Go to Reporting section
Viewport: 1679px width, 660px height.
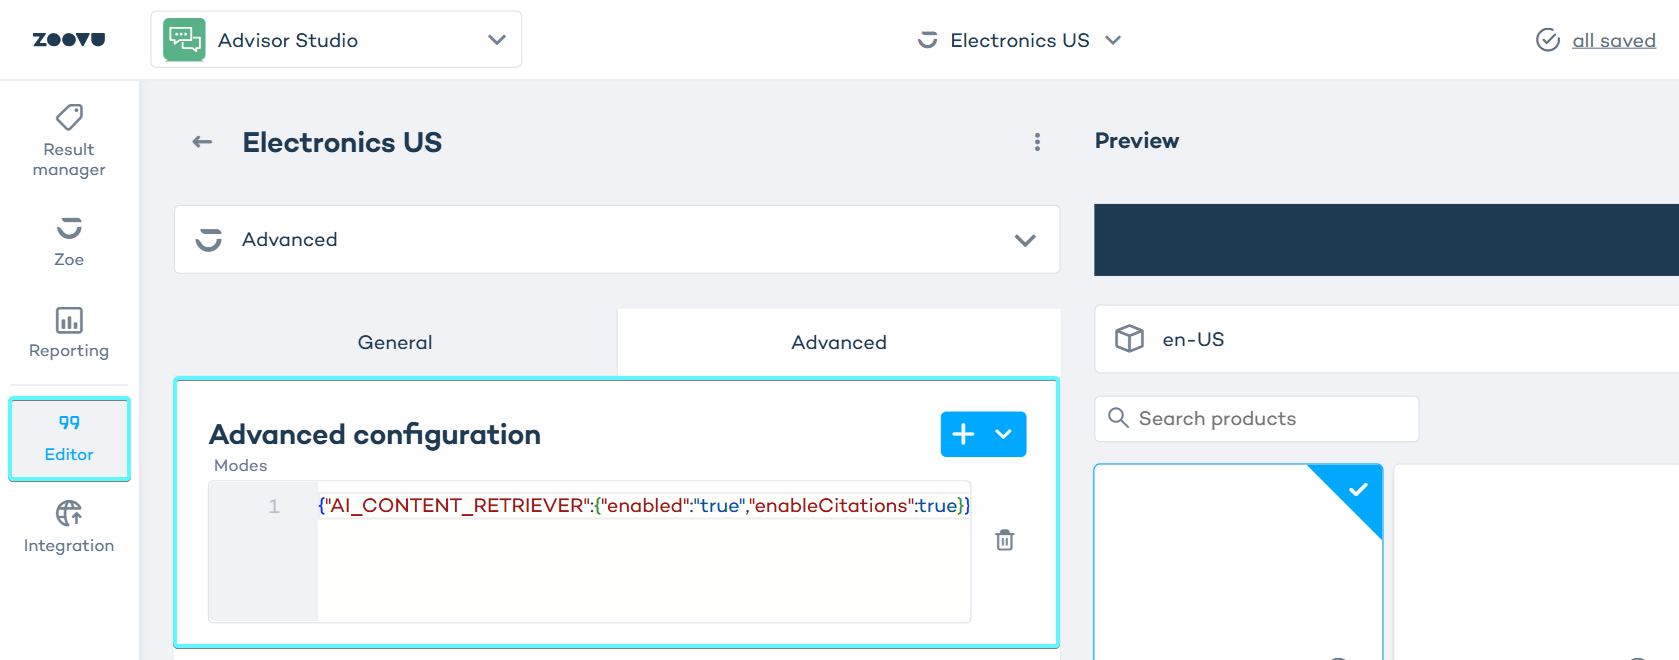(x=69, y=333)
